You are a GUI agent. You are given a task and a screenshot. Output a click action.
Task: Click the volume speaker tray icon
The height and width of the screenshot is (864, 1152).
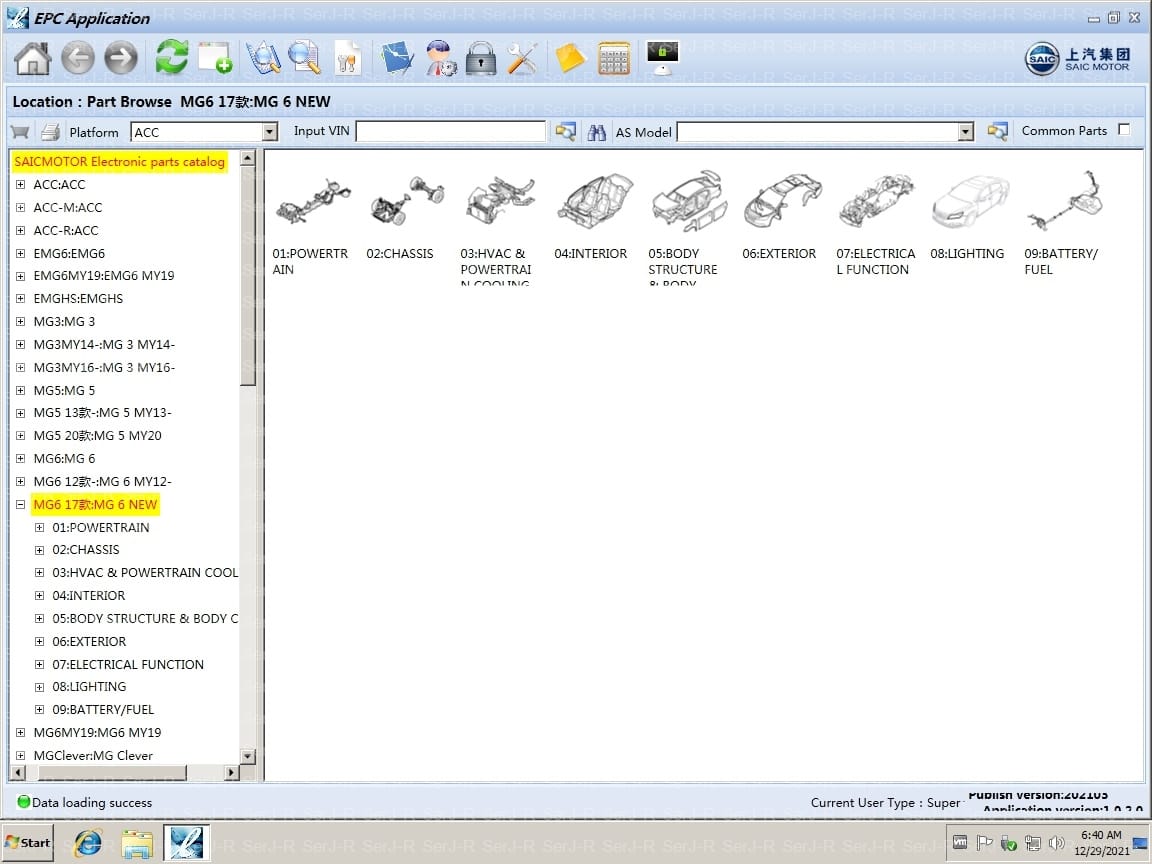(1056, 843)
